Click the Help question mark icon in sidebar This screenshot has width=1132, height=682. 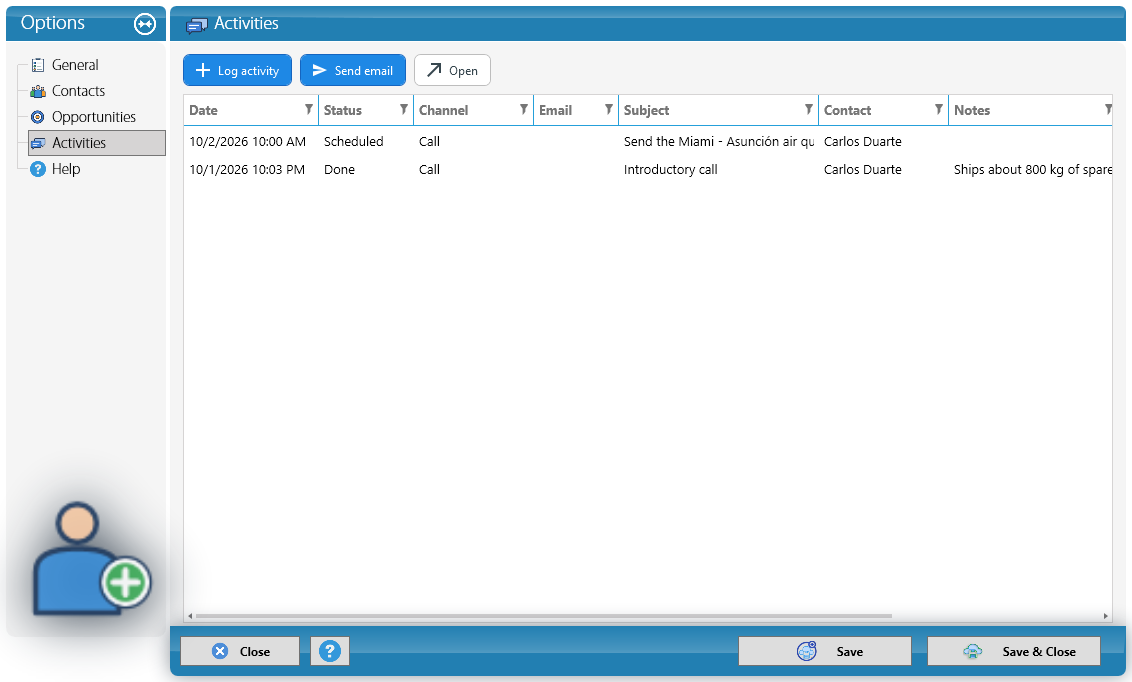click(x=38, y=169)
